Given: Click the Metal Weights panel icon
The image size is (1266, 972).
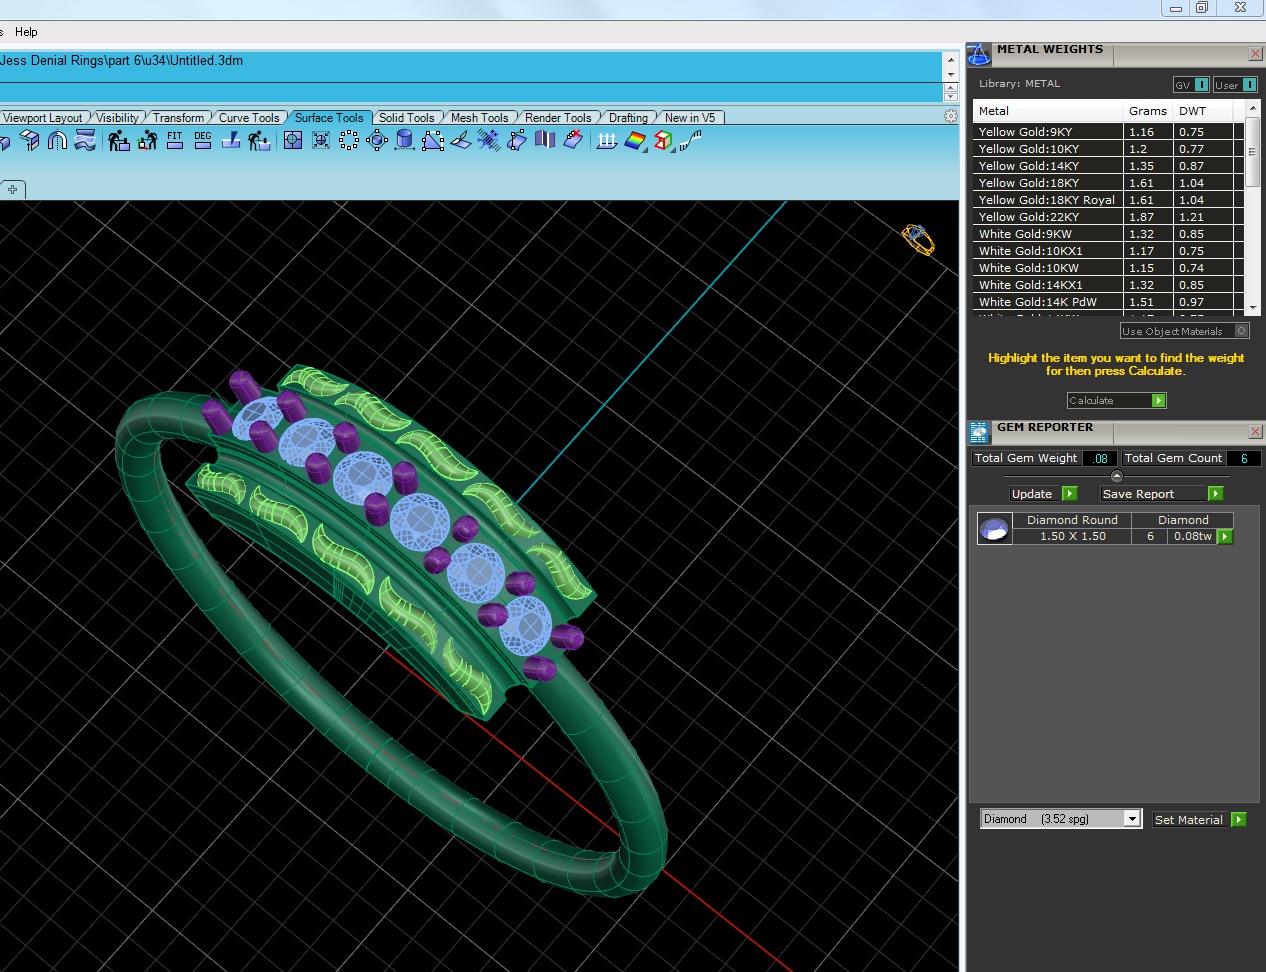Looking at the screenshot, I should (979, 55).
